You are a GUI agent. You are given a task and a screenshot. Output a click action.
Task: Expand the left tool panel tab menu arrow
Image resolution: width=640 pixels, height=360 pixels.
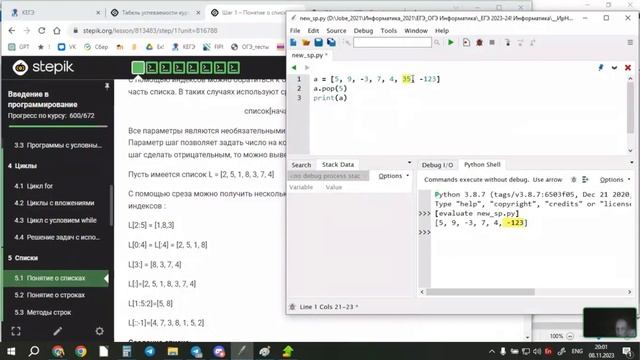pyautogui.click(x=409, y=163)
